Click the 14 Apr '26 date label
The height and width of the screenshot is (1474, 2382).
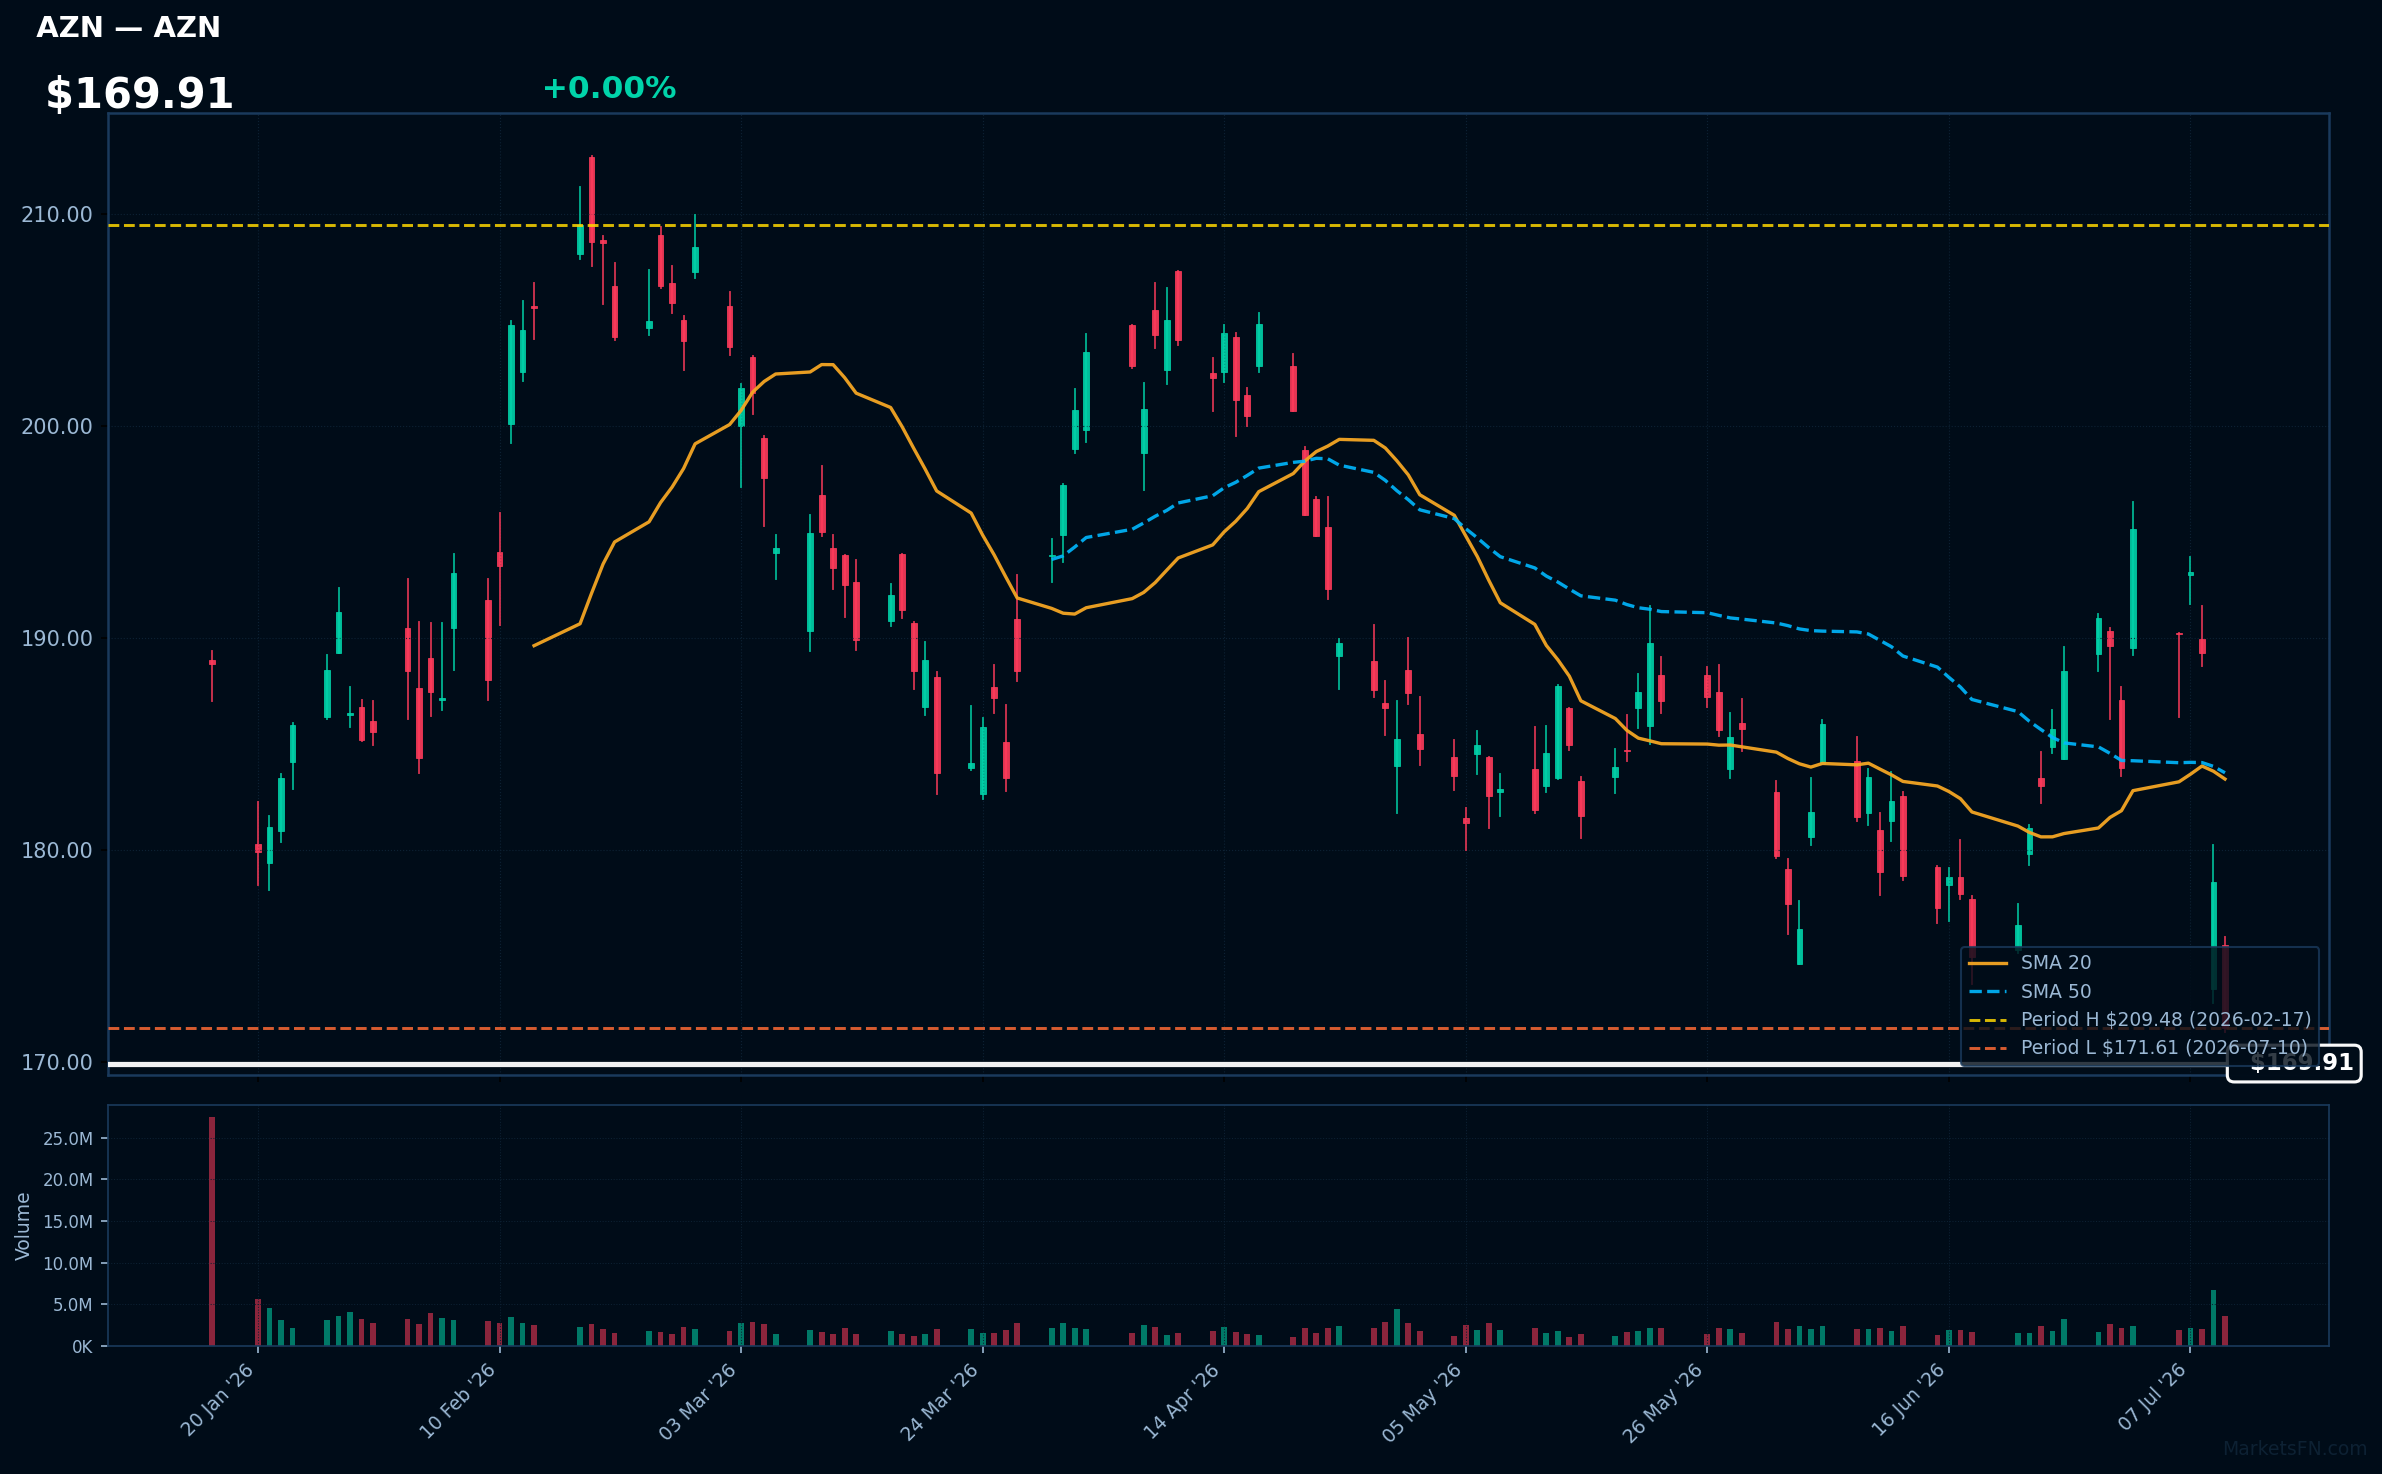point(1181,1401)
